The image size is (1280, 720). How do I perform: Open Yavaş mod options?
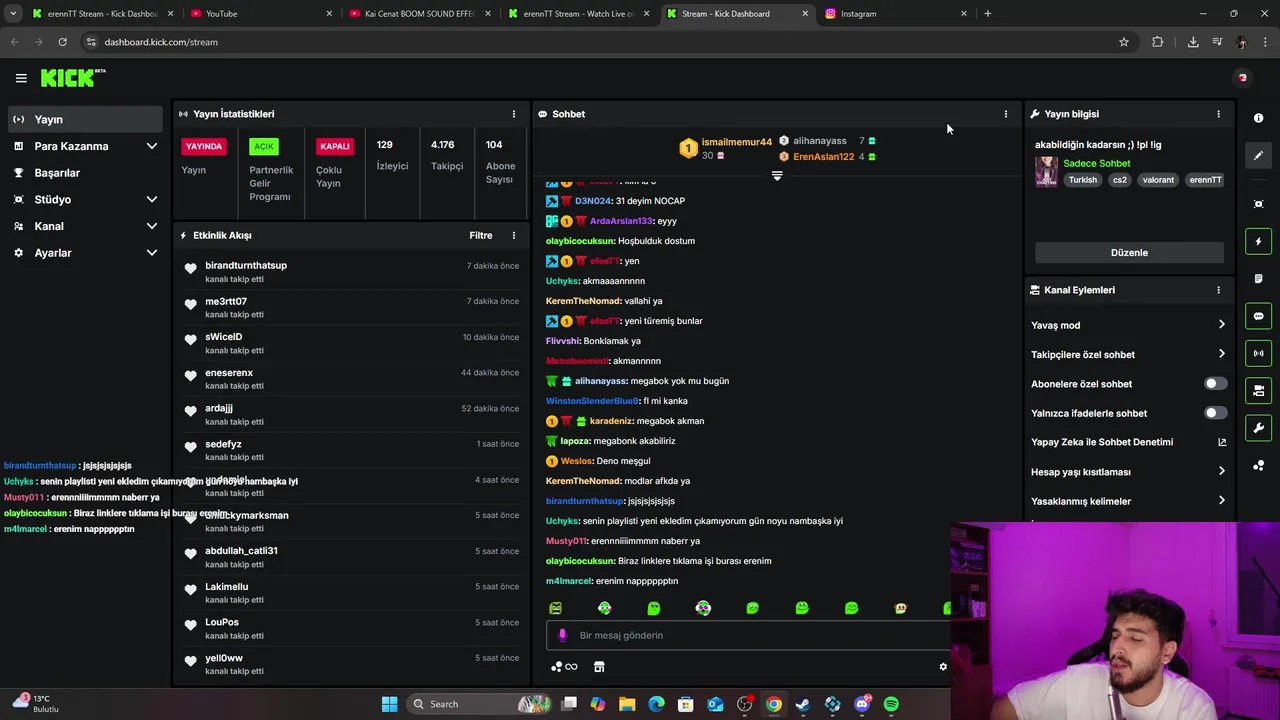click(x=1129, y=325)
